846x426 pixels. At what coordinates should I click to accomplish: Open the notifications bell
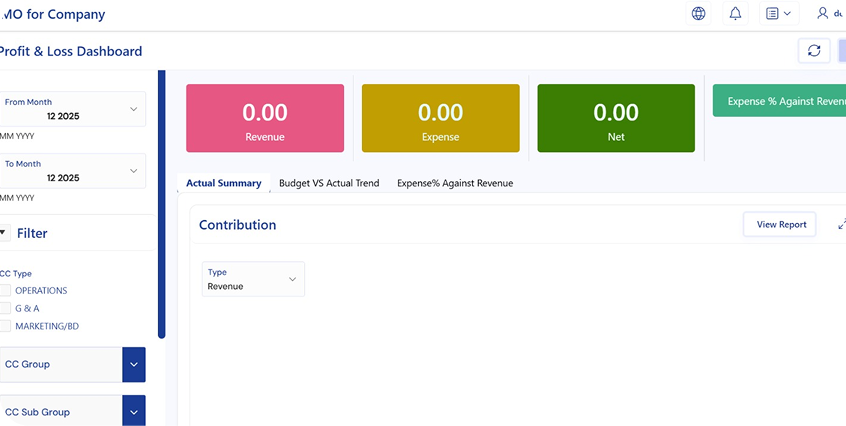point(736,14)
